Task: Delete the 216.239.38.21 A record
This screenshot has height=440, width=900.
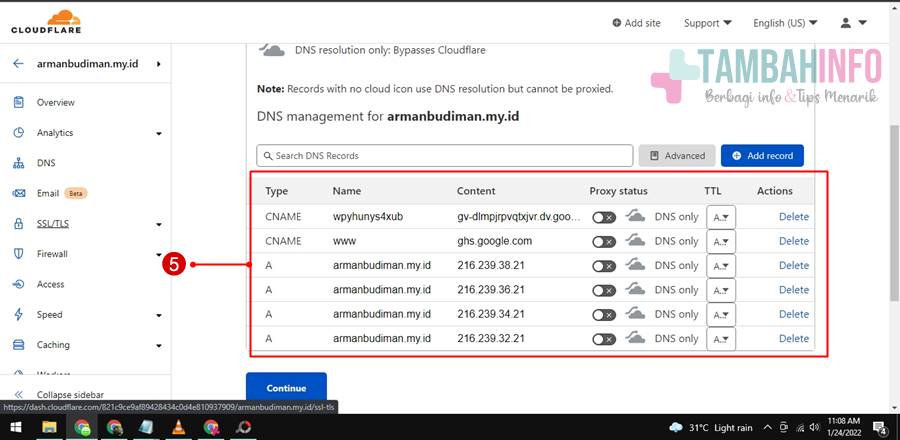Action: [794, 265]
